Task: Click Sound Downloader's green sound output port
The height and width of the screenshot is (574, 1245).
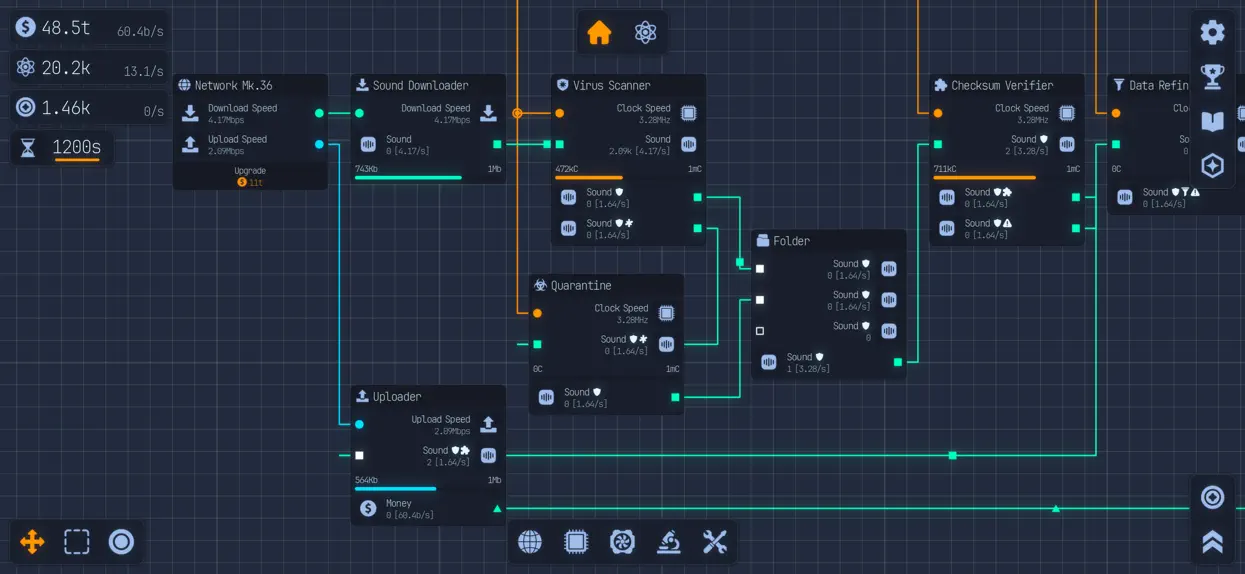Action: (x=497, y=144)
